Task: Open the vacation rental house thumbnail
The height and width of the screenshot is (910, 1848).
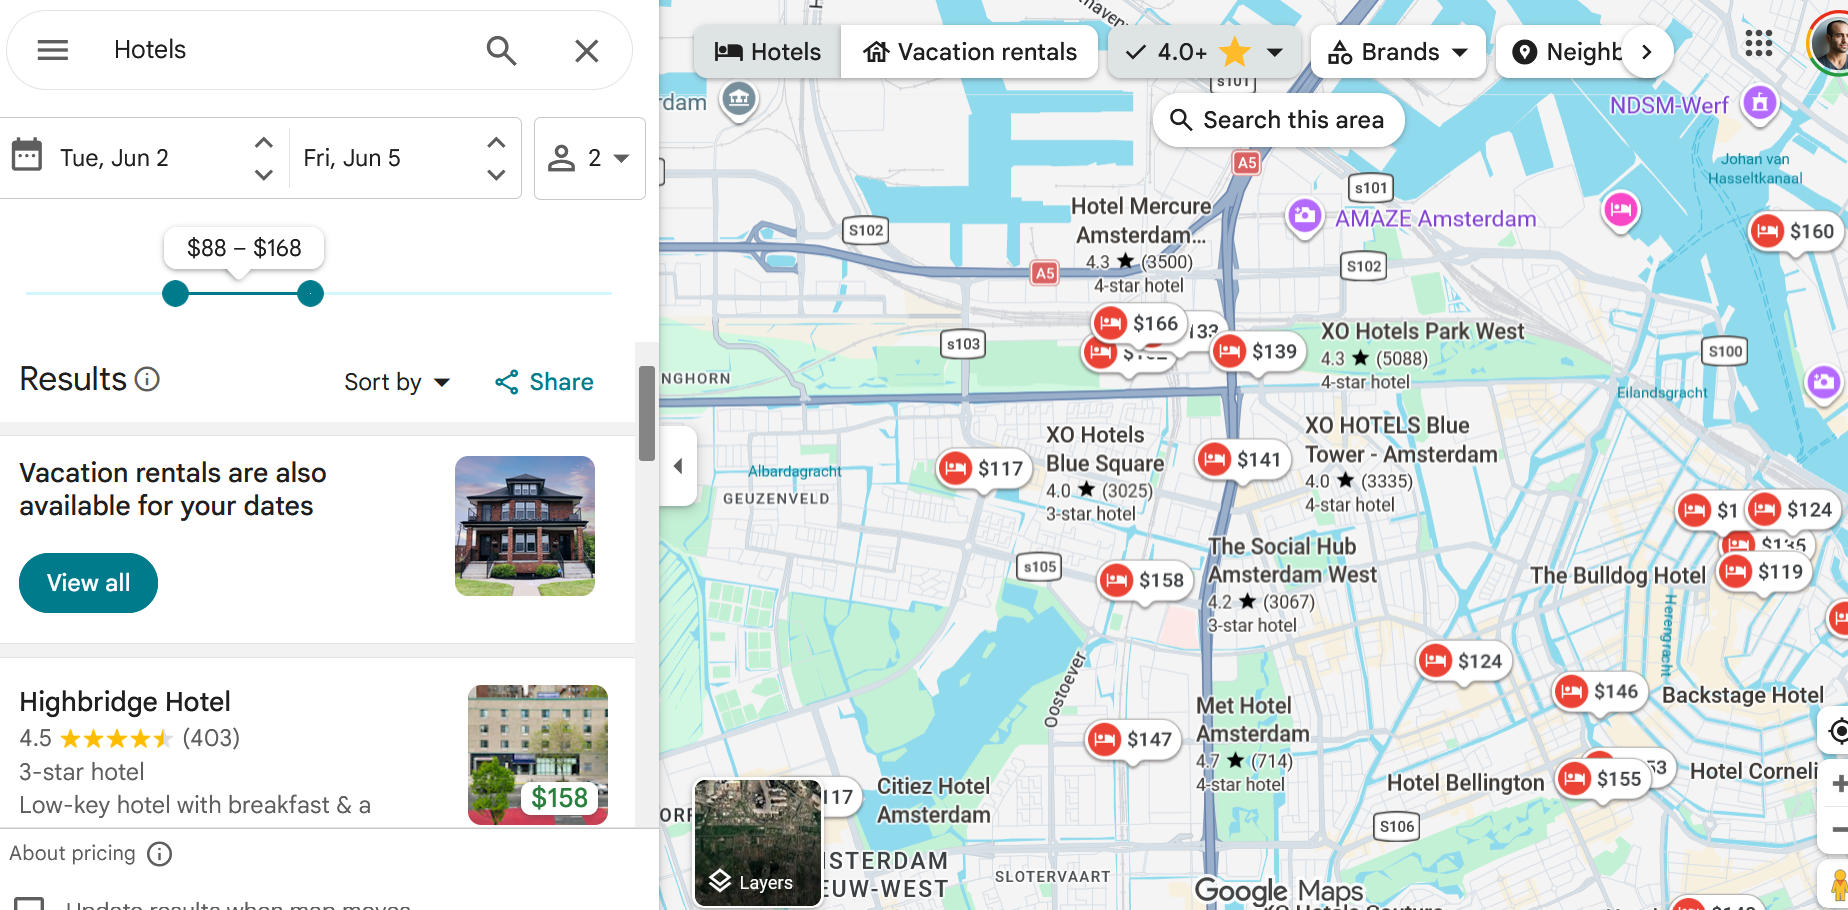Action: pos(525,526)
